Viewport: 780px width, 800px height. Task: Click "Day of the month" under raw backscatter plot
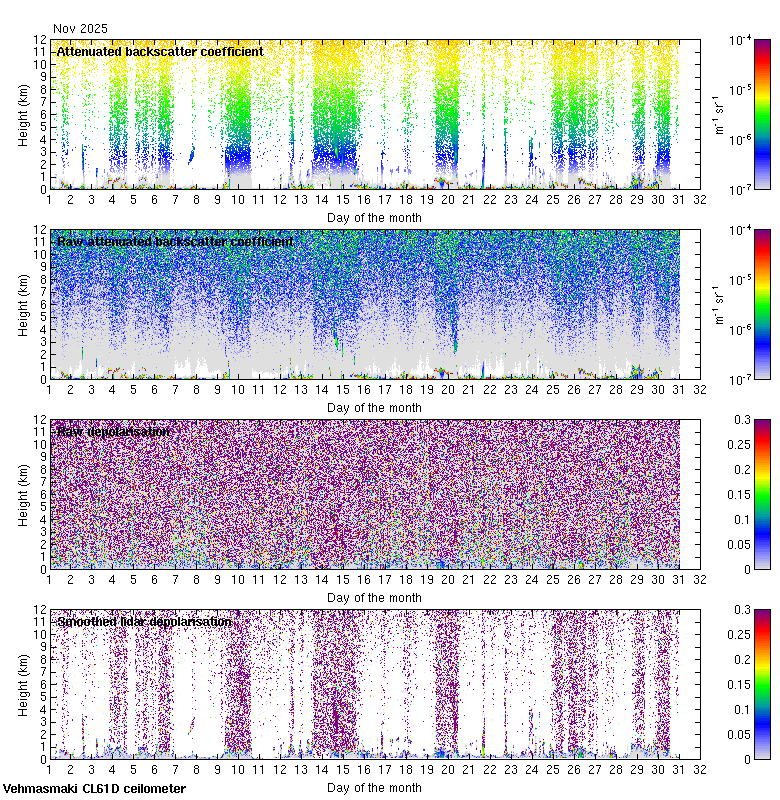(374, 408)
